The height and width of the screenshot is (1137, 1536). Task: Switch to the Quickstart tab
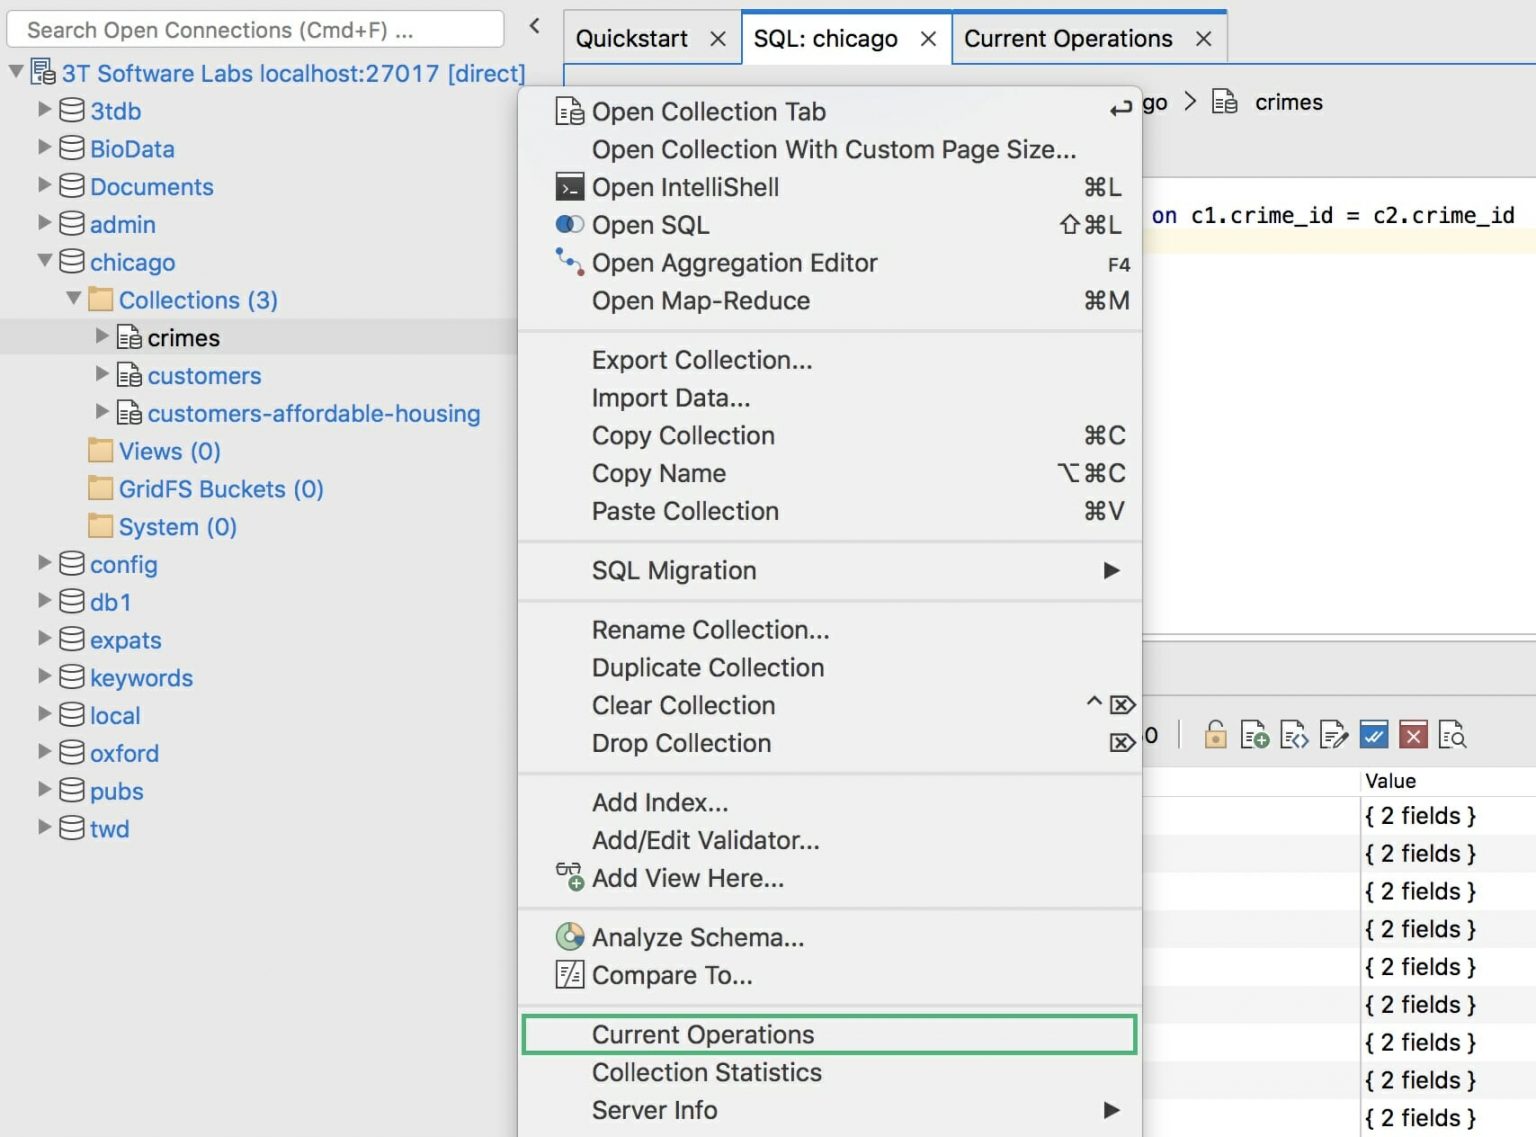click(631, 38)
